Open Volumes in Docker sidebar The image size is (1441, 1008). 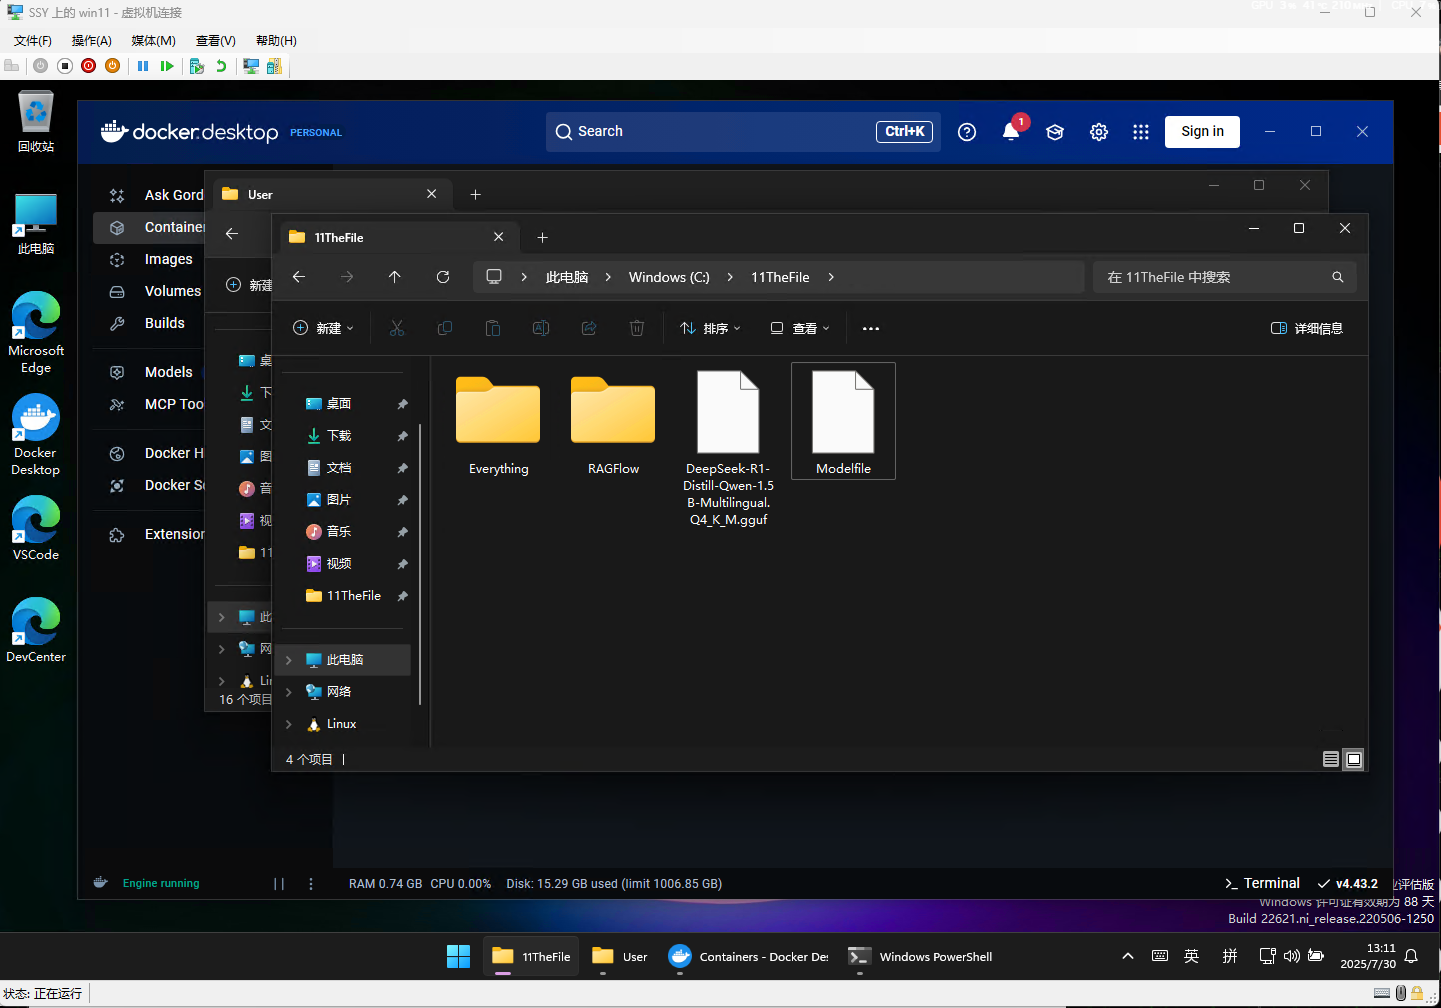[x=172, y=291]
